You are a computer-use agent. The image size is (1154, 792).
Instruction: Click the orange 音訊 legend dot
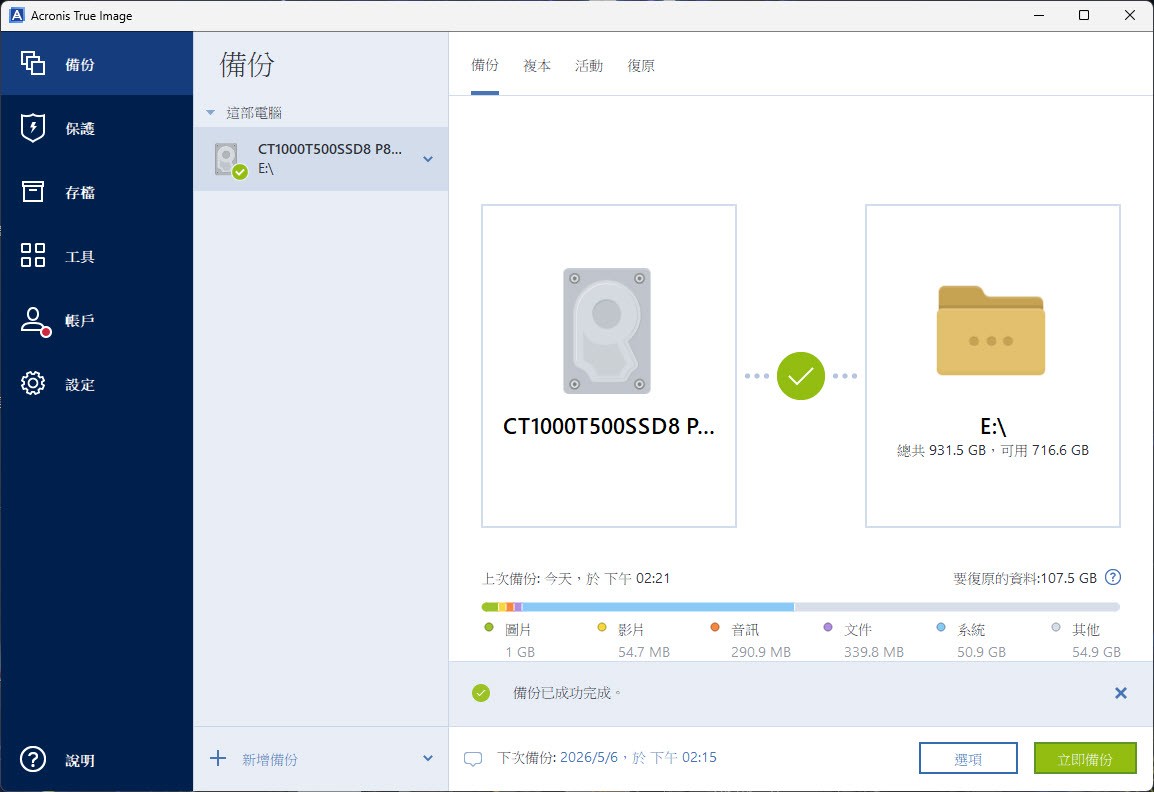click(715, 628)
